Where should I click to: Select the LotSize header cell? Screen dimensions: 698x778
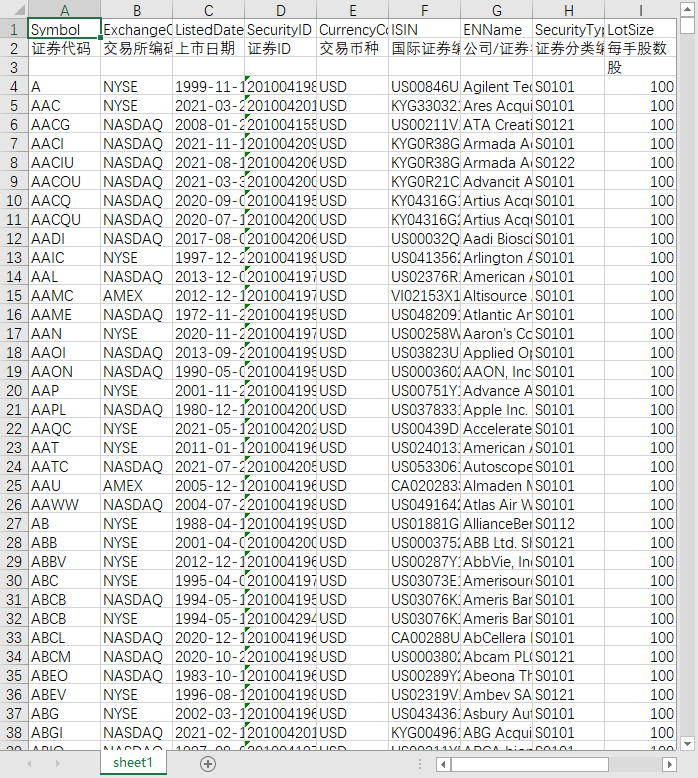point(640,29)
